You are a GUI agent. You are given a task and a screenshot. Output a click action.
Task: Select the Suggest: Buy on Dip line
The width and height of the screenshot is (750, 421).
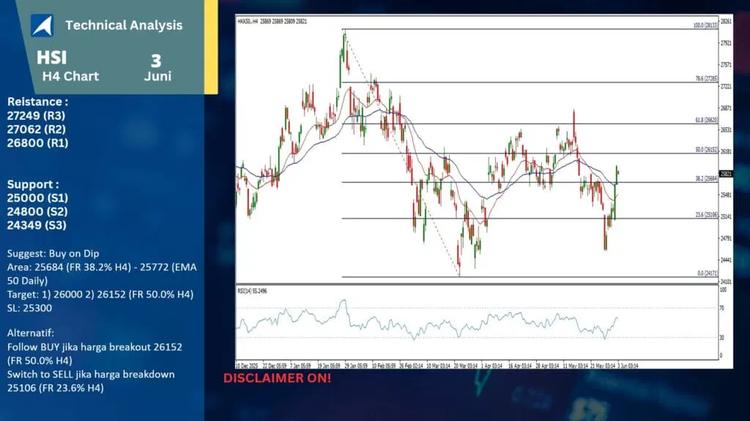coord(53,254)
